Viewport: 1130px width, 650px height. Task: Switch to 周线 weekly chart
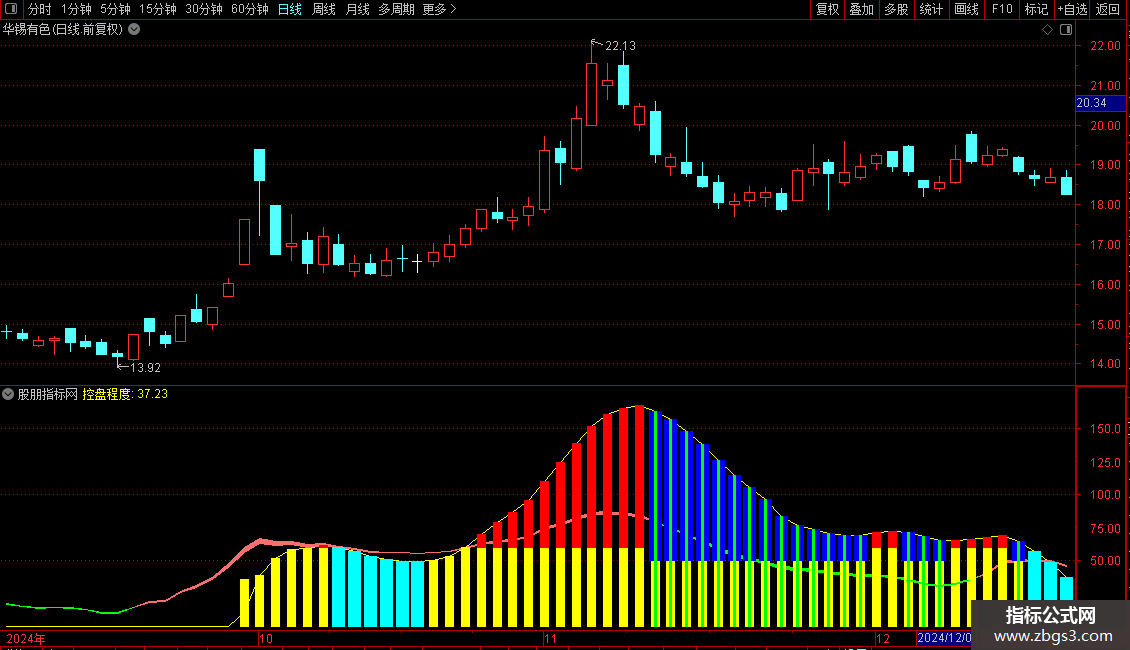click(324, 9)
